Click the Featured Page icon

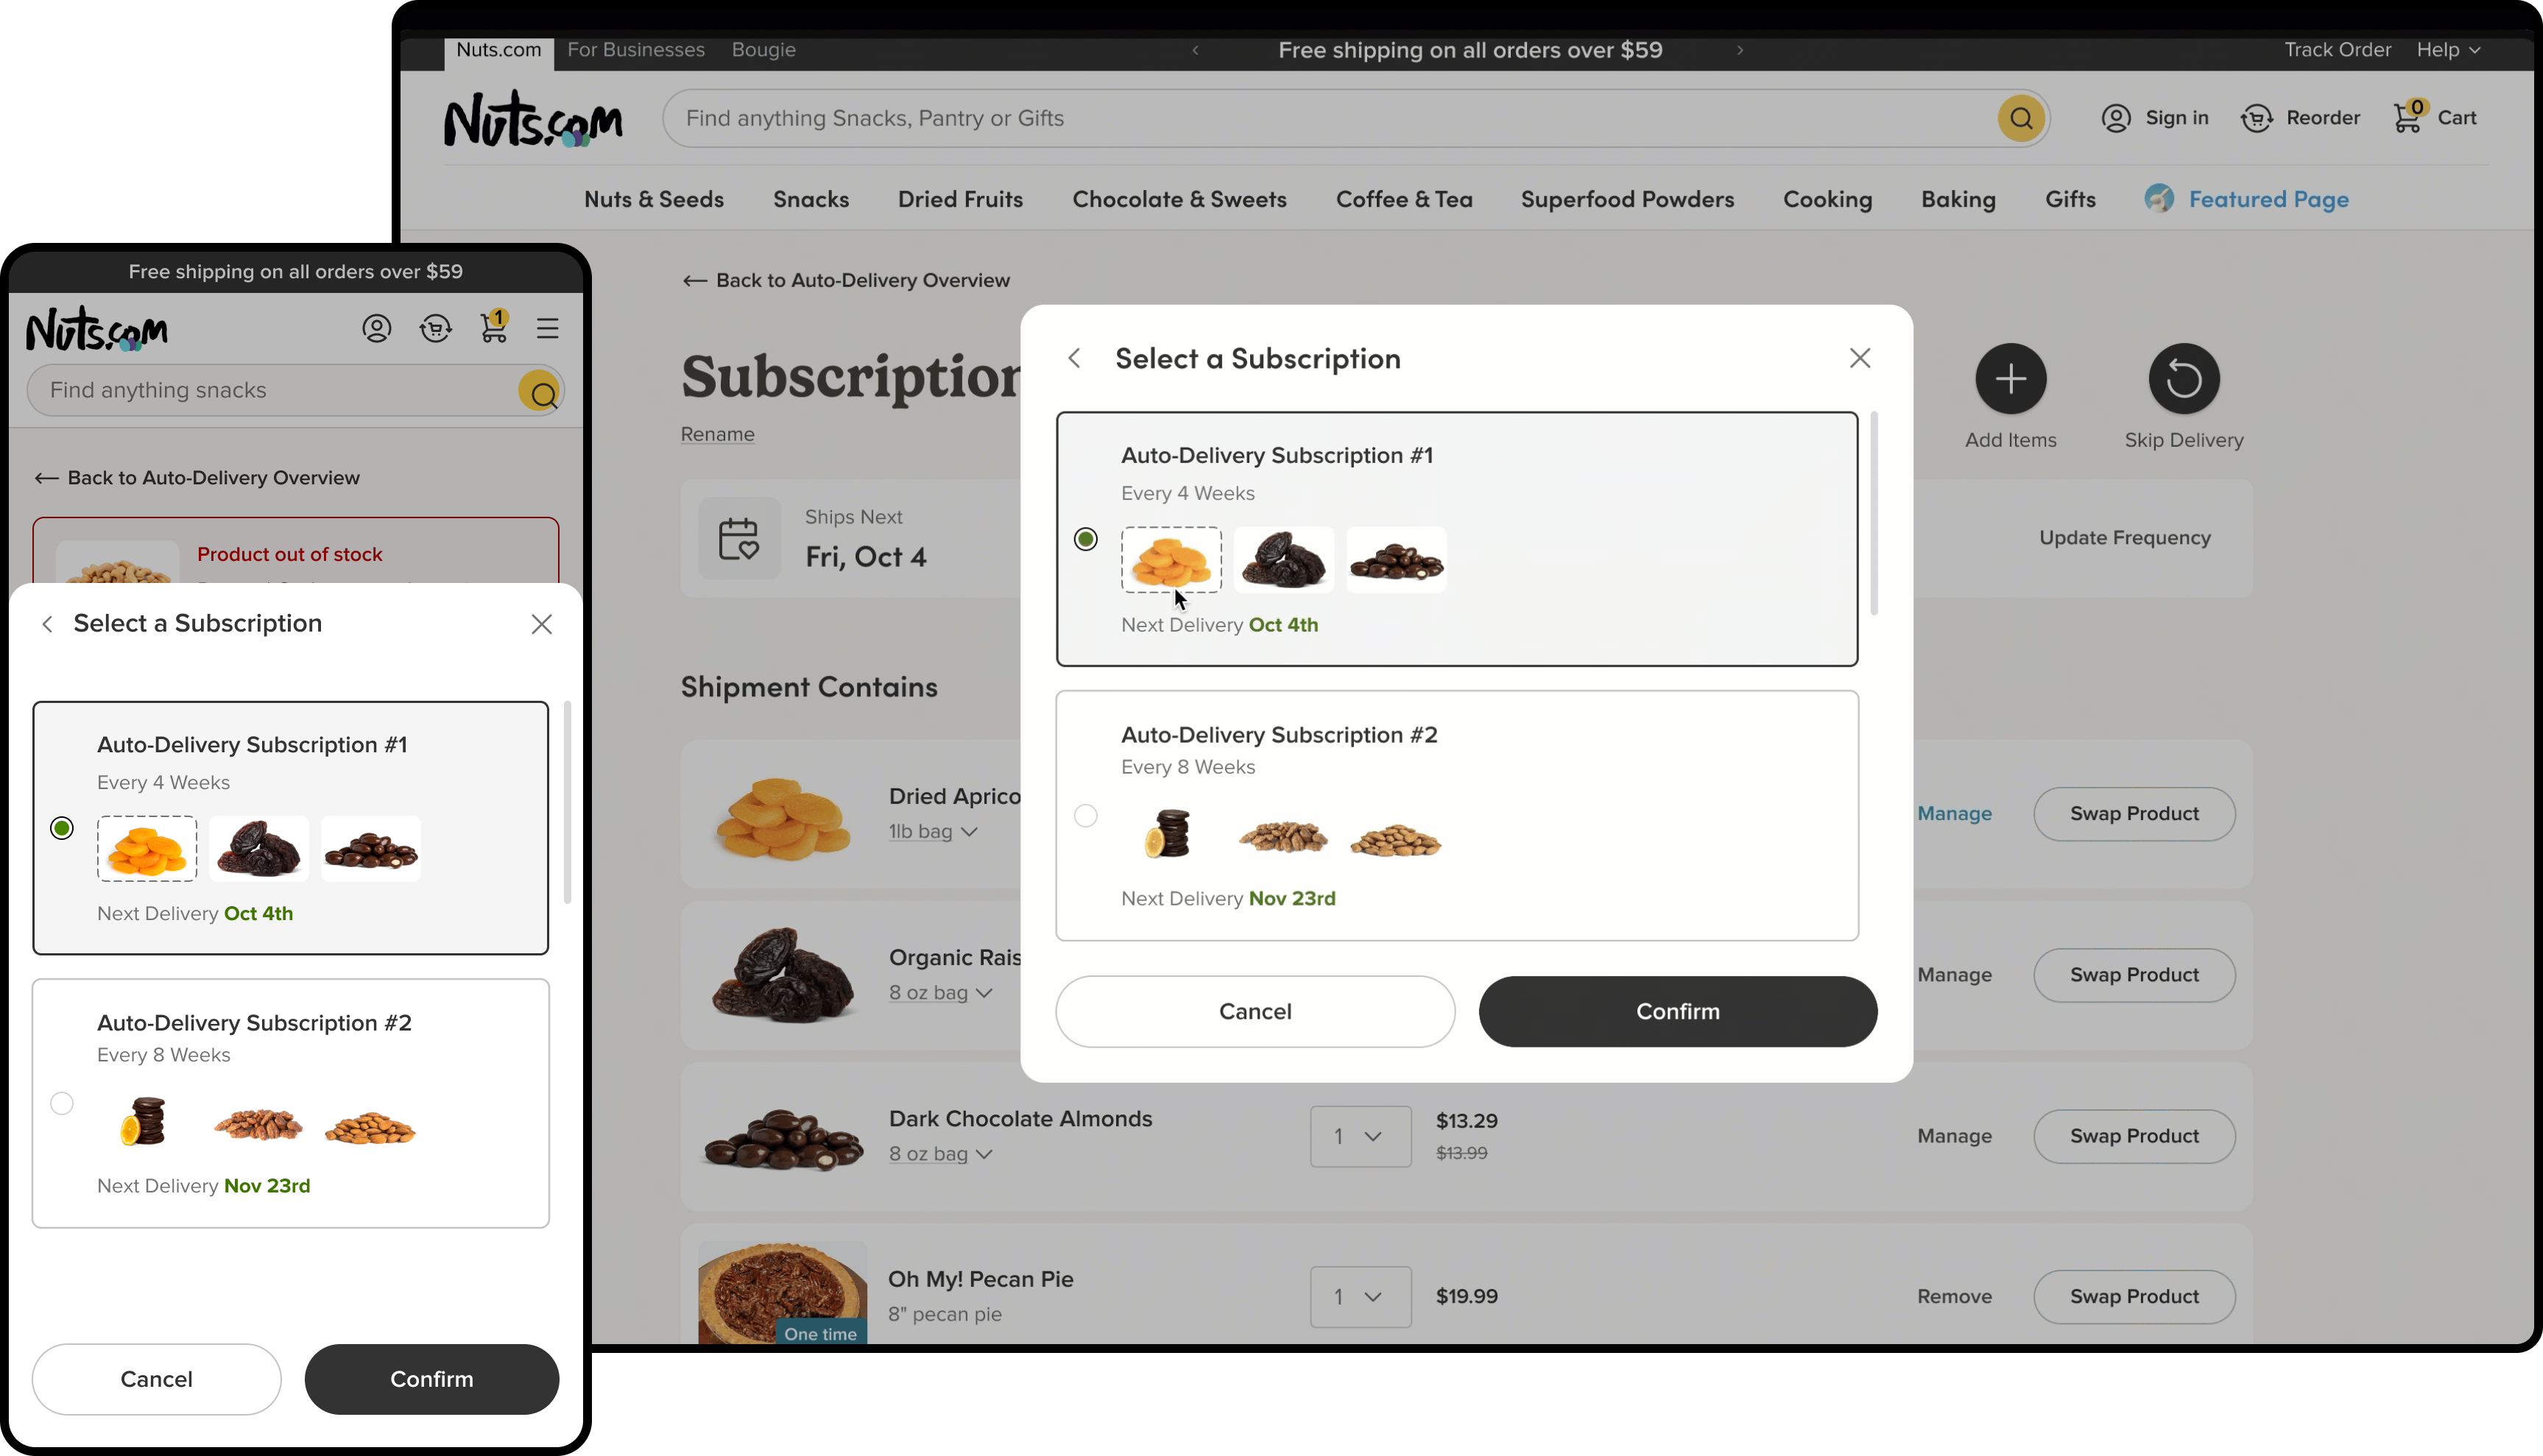[x=2159, y=198]
